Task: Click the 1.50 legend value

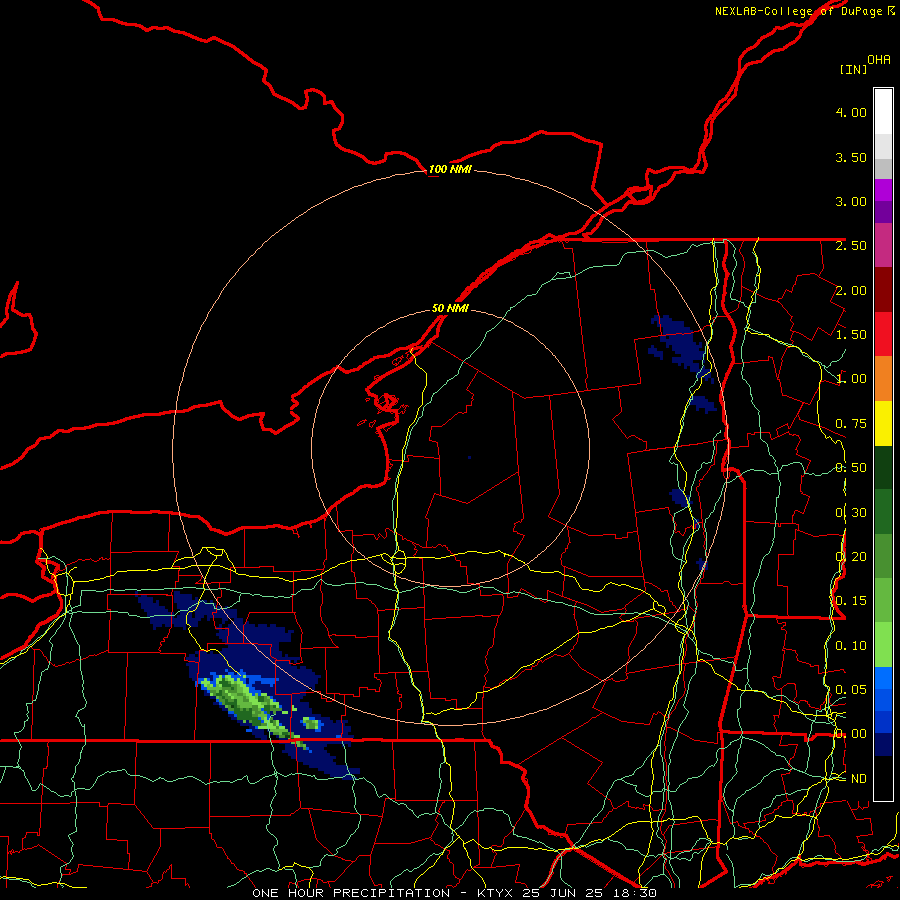Action: click(x=851, y=335)
